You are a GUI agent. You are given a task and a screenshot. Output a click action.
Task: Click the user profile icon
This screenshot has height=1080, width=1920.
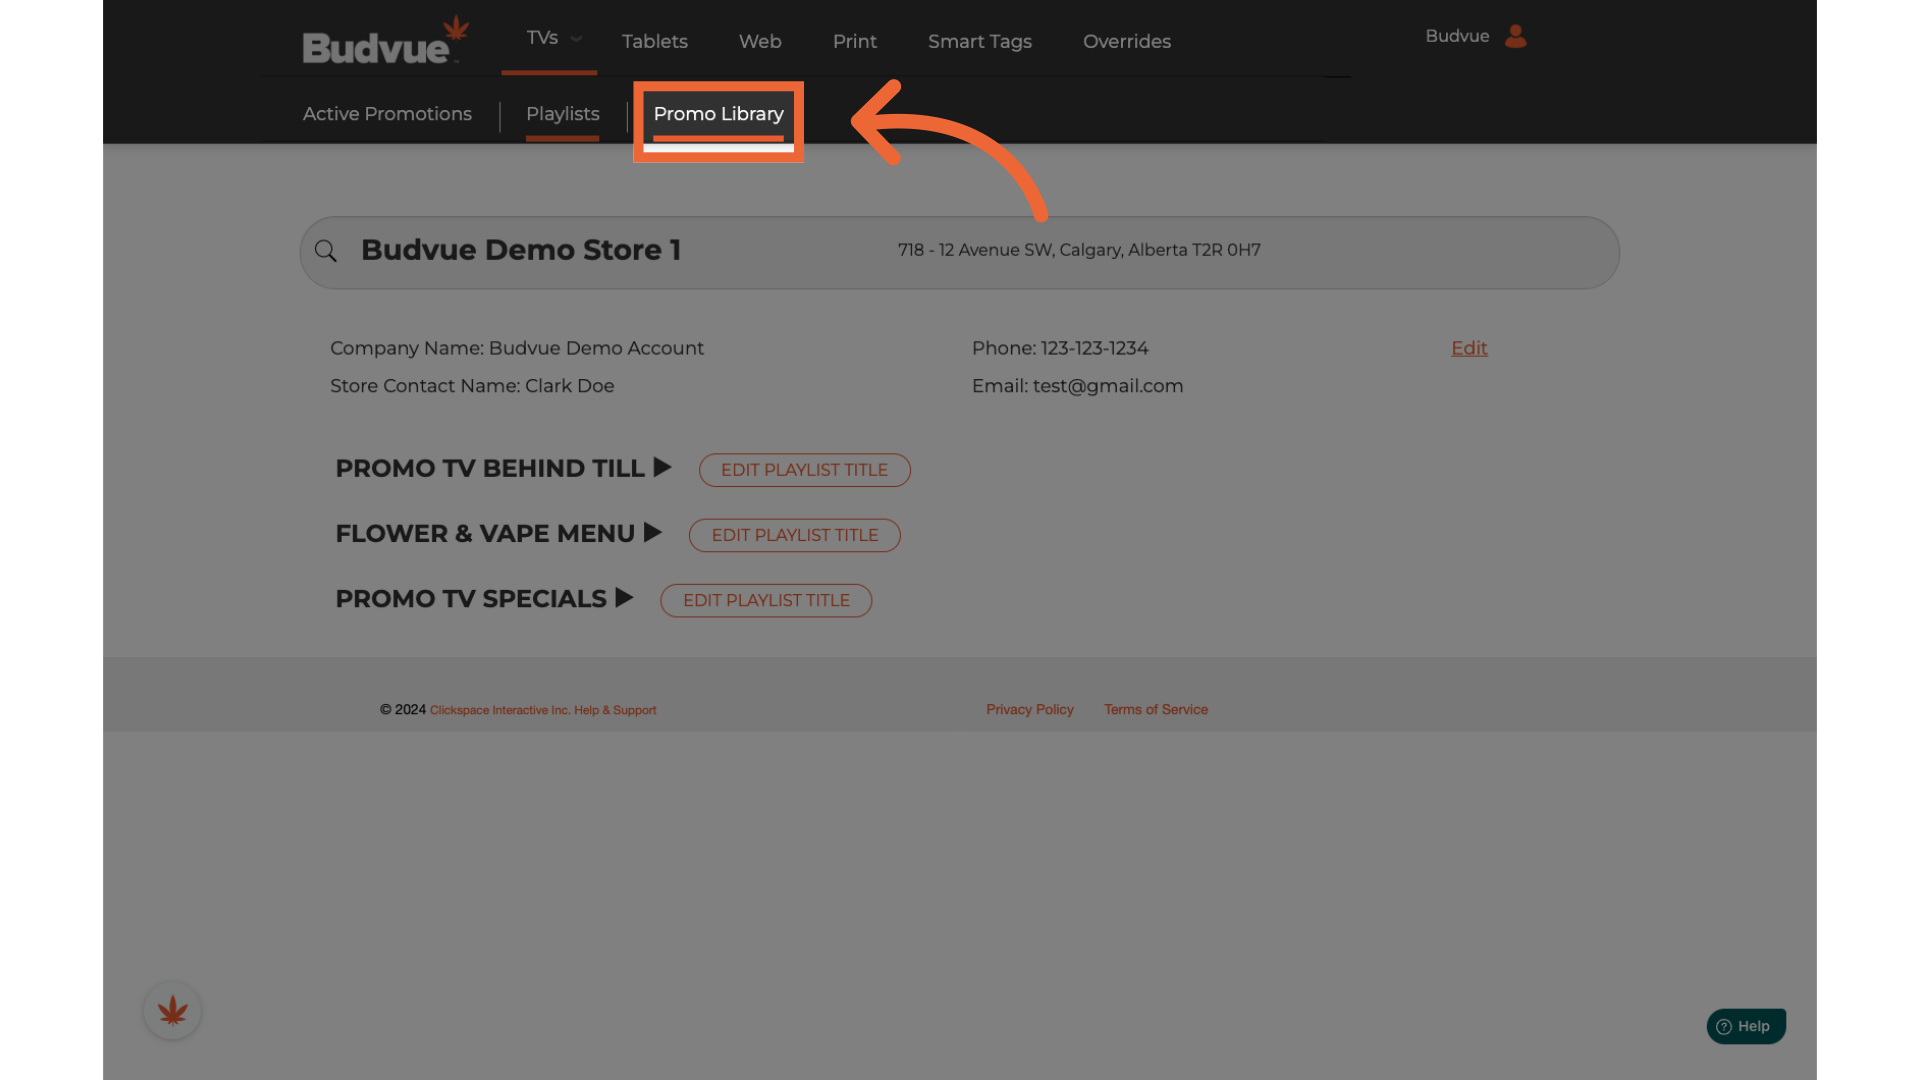click(1516, 37)
